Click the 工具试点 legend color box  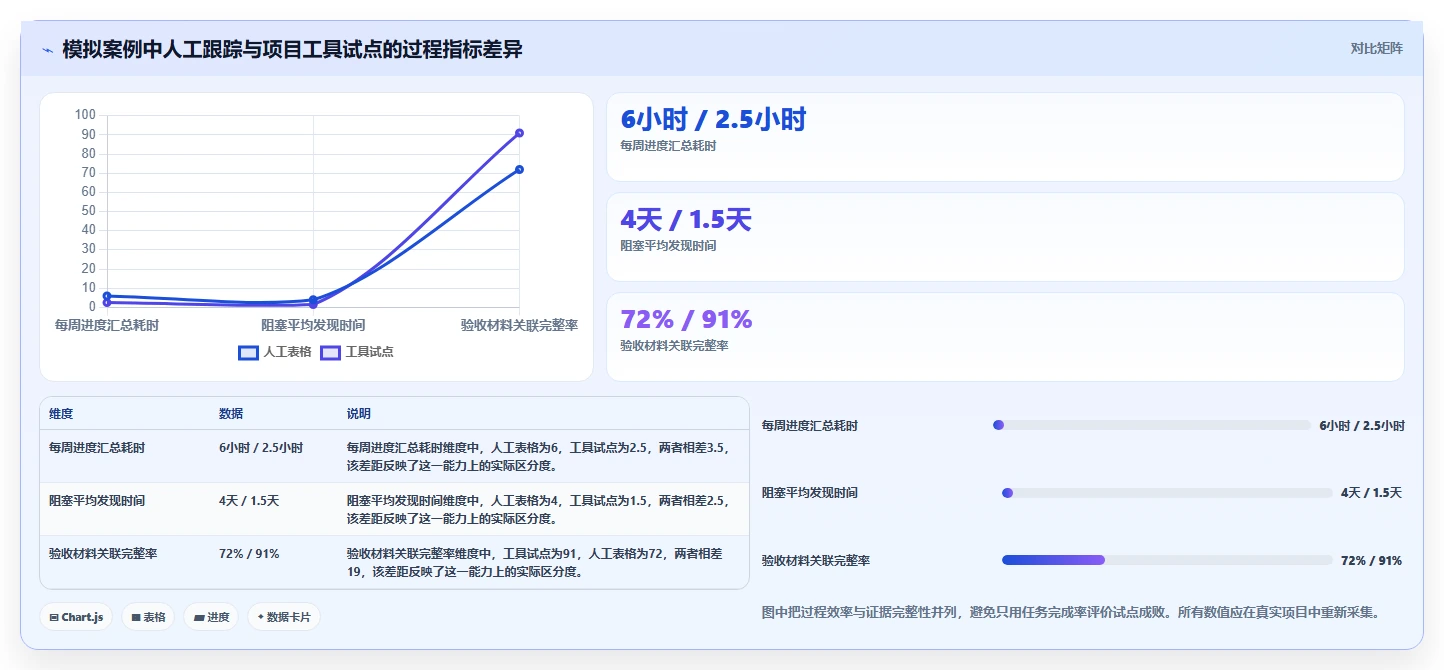point(330,352)
